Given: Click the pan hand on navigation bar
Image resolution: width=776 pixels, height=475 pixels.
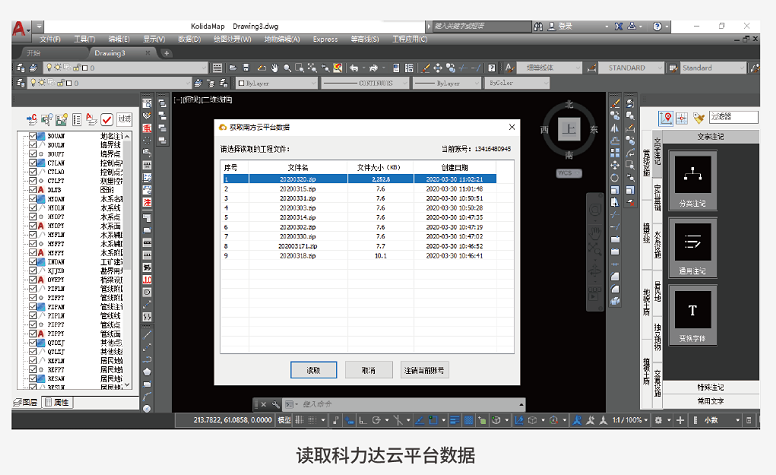Looking at the screenshot, I should click(595, 233).
